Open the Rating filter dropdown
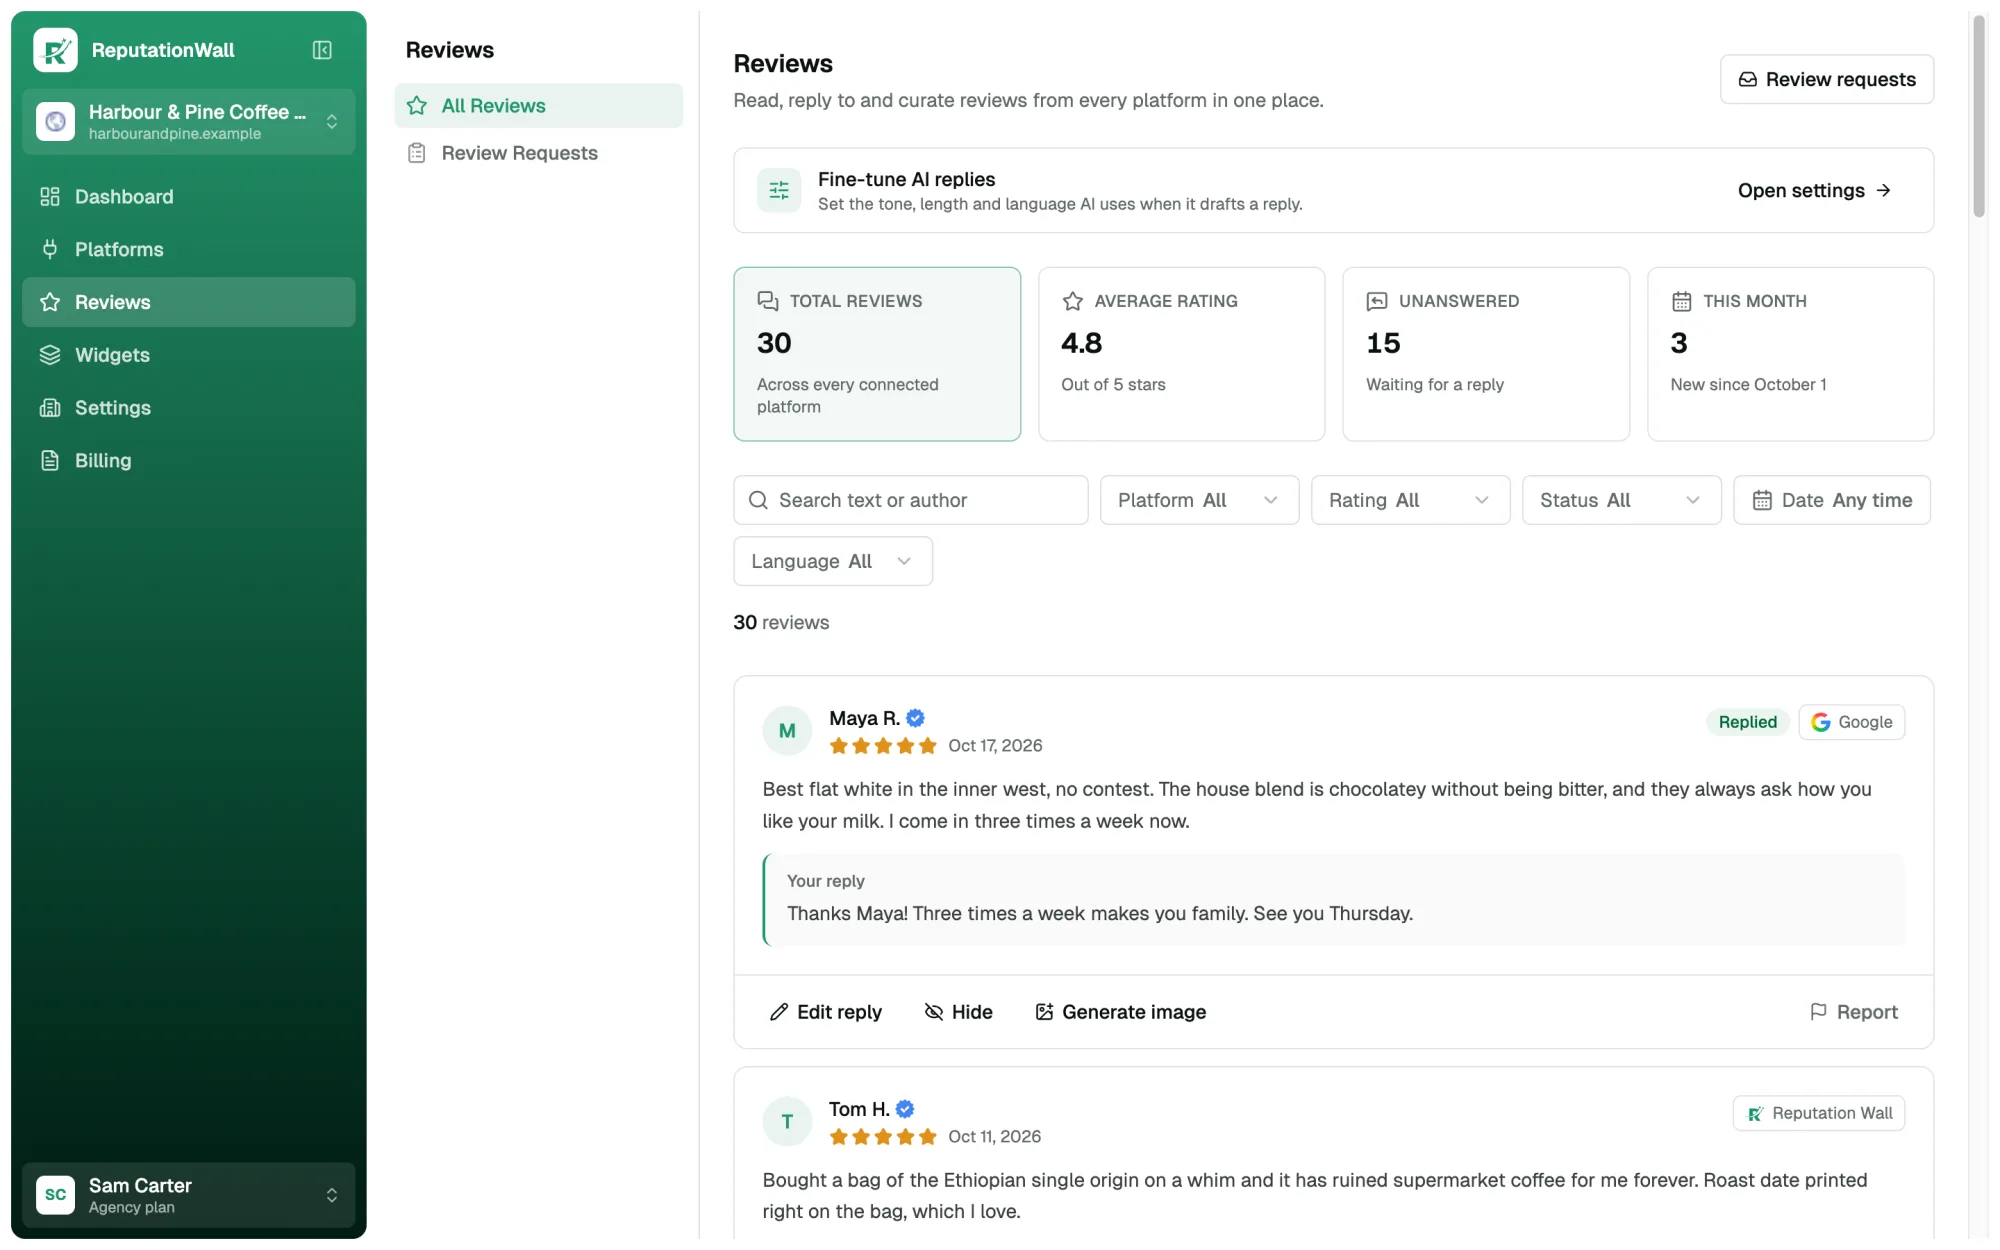2000x1250 pixels. point(1410,500)
